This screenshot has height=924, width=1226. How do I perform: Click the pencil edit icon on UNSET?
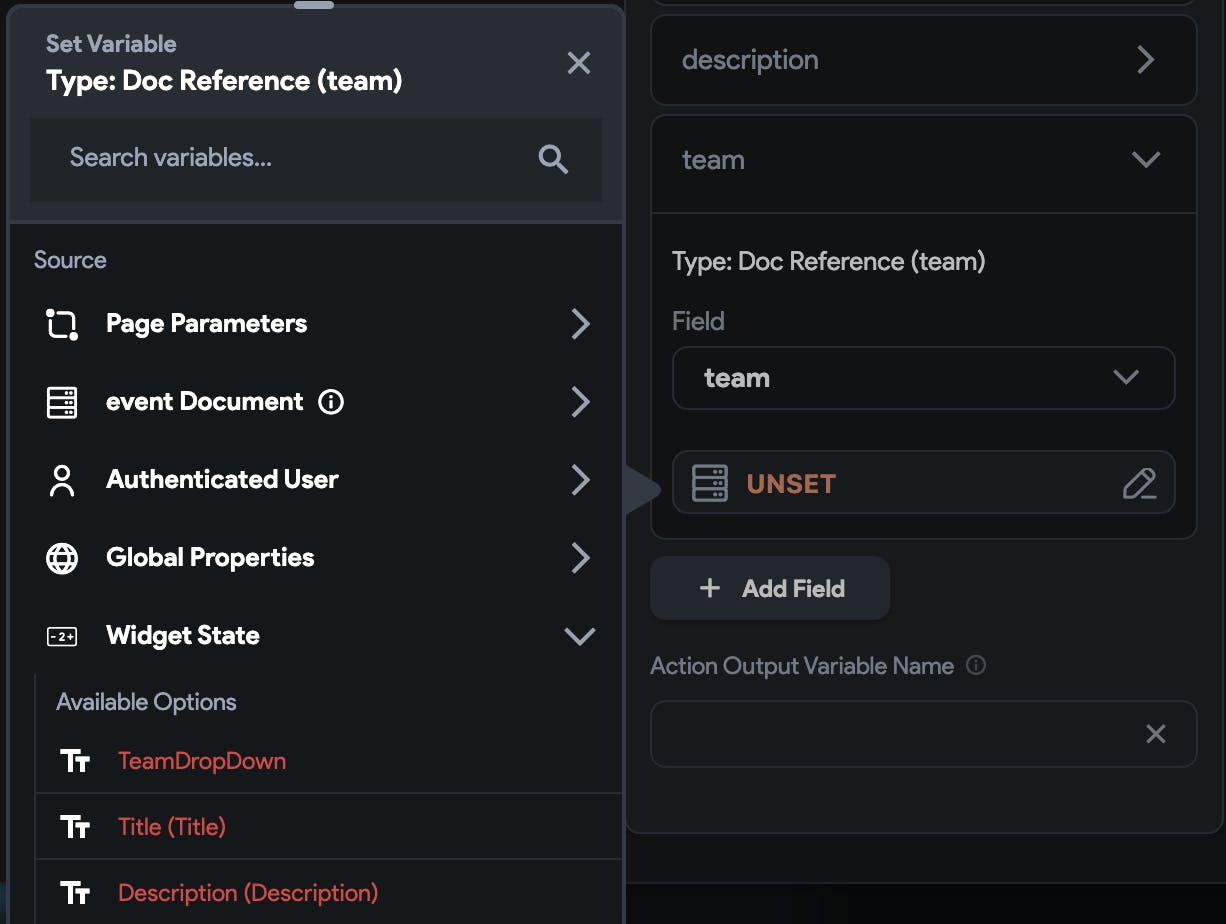tap(1139, 484)
